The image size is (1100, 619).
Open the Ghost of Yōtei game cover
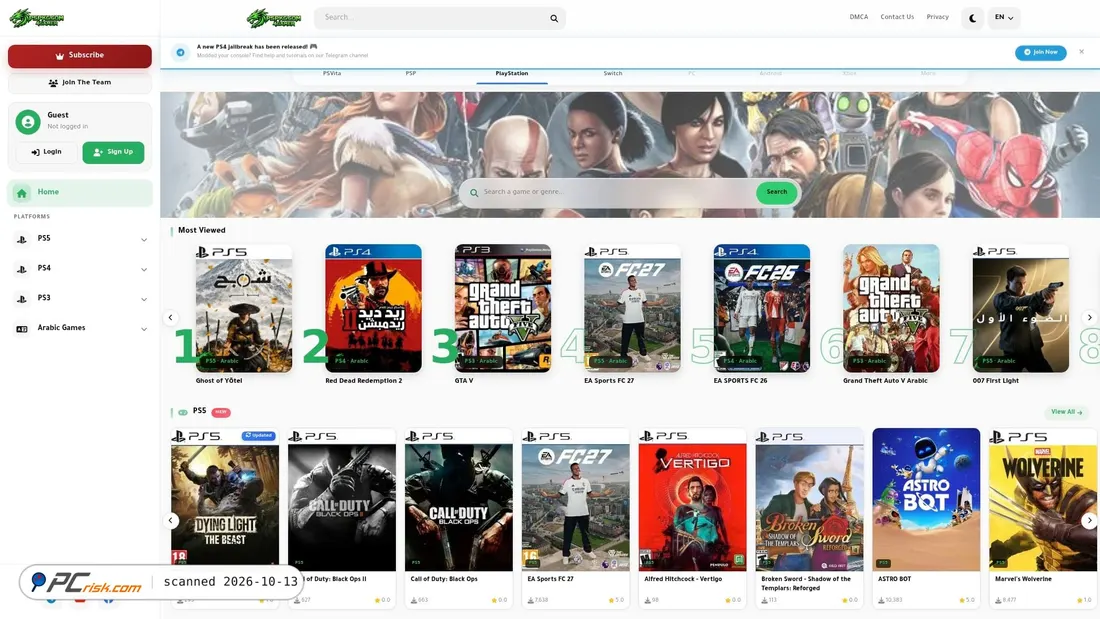point(243,309)
